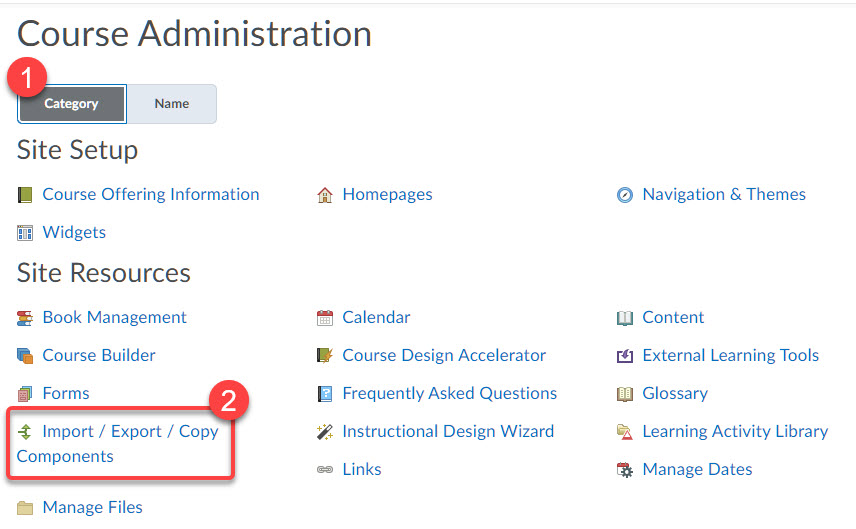
Task: Click the Widgets grid icon
Action: click(x=25, y=233)
